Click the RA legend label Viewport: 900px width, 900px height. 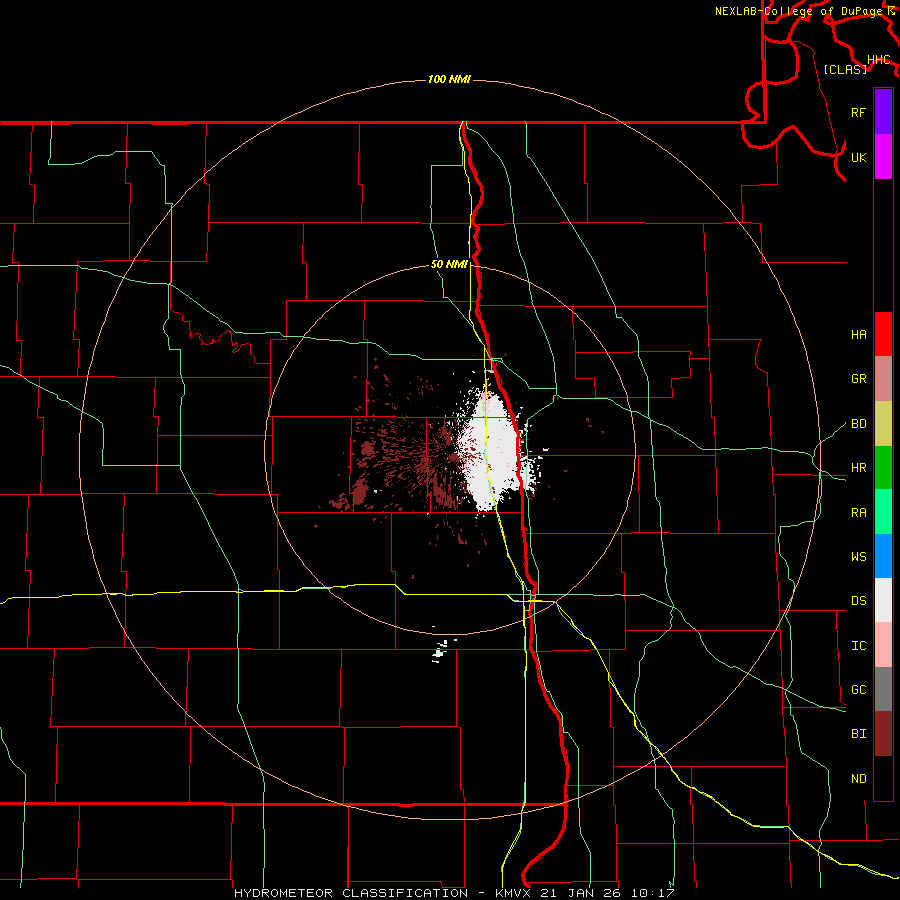pyautogui.click(x=859, y=513)
